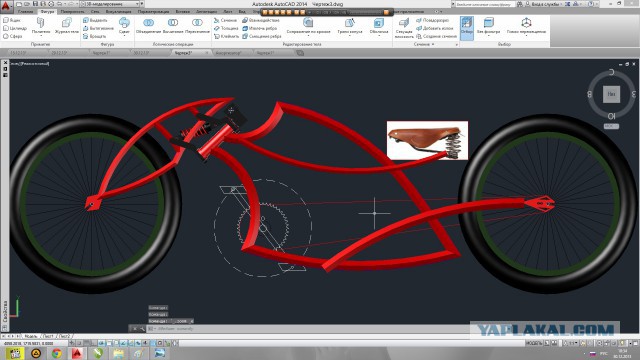Open the Визуализация ribbon tab
The height and width of the screenshot is (360, 640).
pyautogui.click(x=118, y=12)
